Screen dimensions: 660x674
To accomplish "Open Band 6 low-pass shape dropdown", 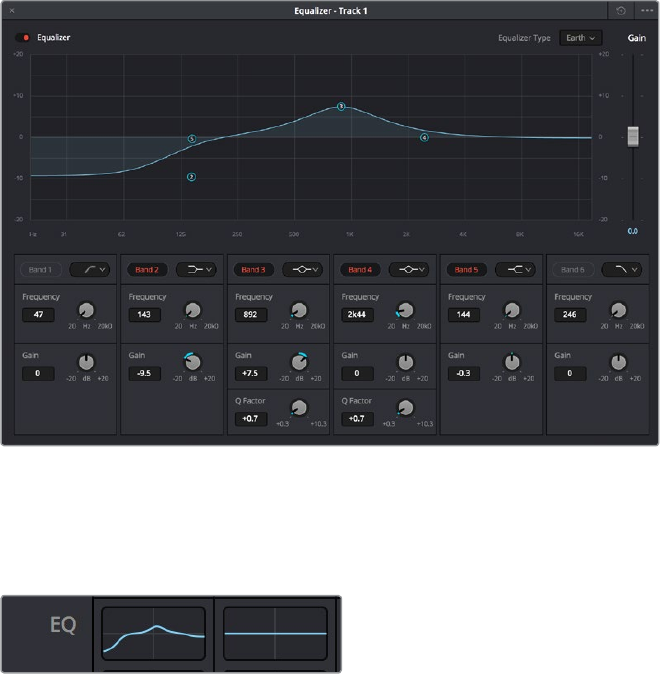I will 621,270.
